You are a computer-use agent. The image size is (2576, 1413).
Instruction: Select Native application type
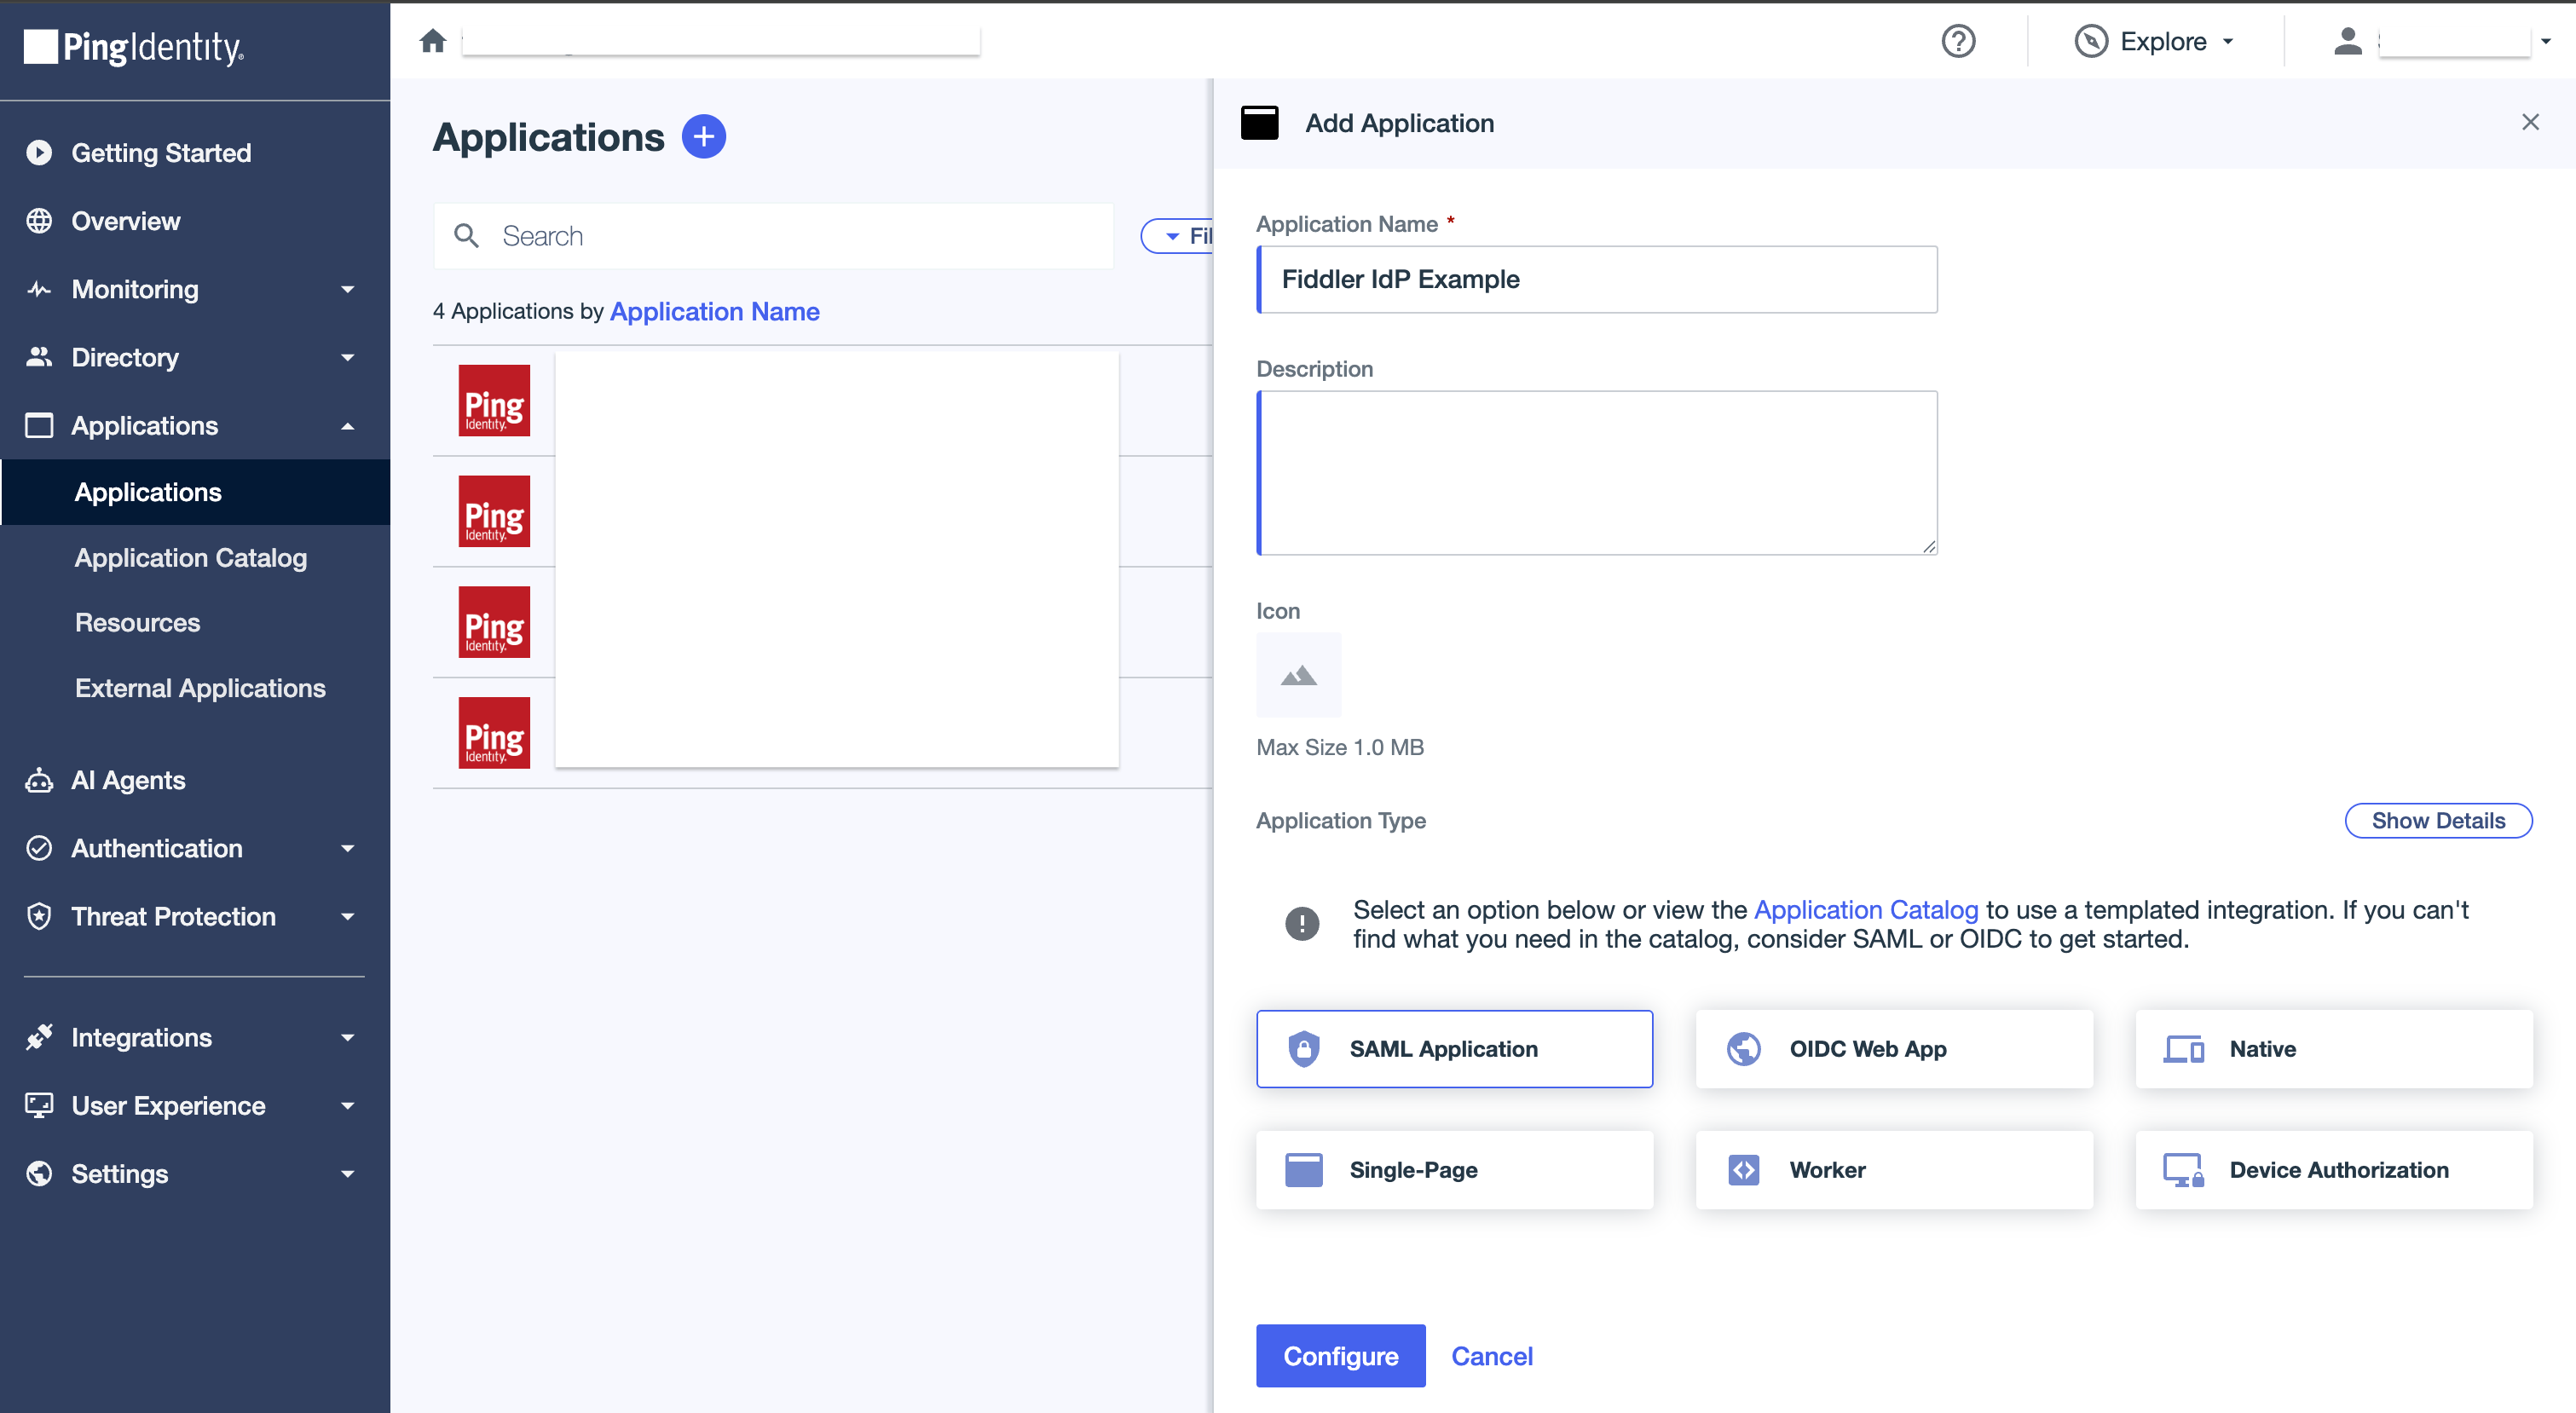point(2334,1049)
